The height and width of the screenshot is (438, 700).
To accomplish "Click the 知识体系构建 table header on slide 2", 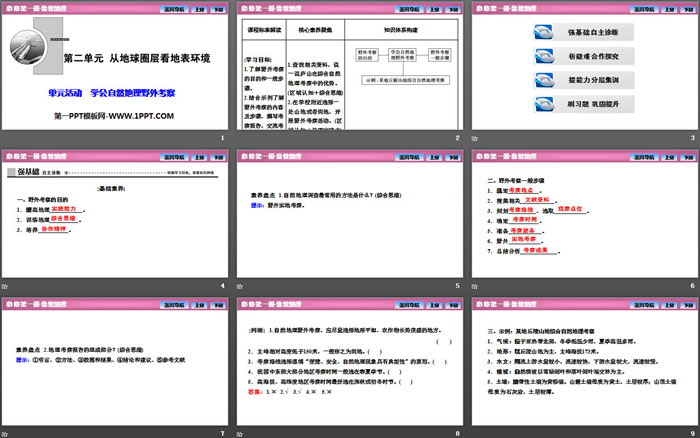I will click(401, 30).
